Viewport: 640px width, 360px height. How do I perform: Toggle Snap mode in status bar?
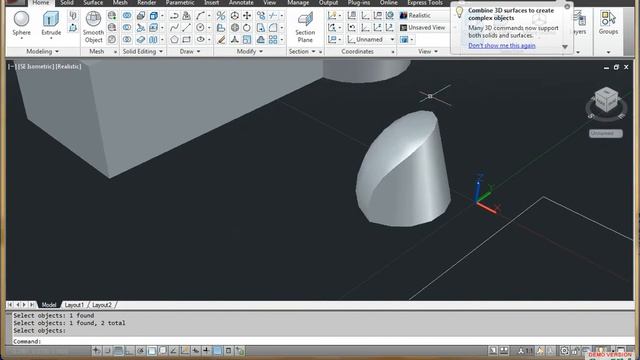coord(107,351)
